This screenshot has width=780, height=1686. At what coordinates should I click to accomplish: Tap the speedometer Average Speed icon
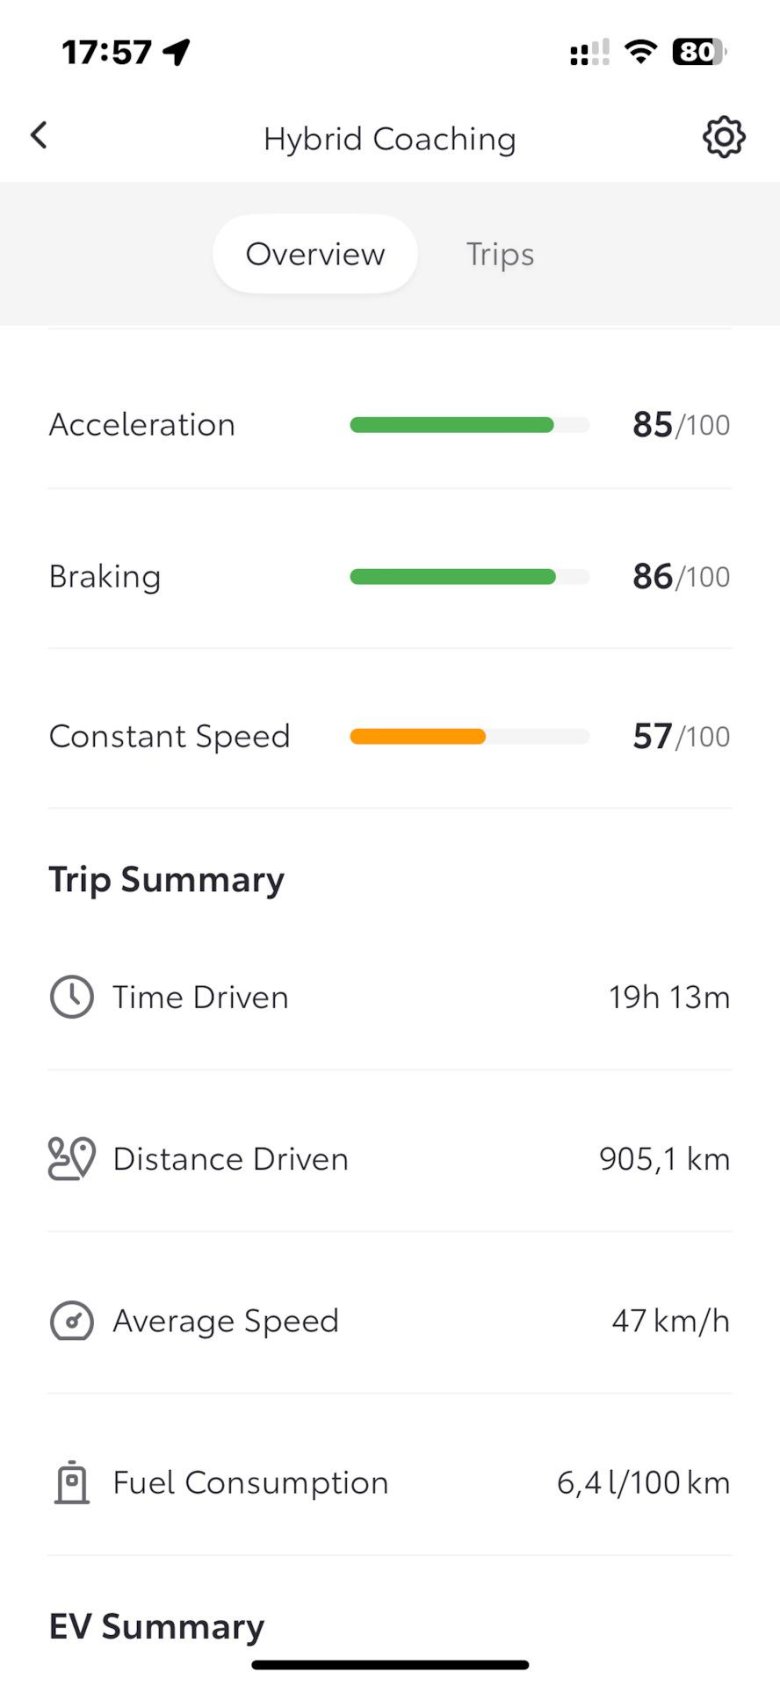tap(71, 1321)
